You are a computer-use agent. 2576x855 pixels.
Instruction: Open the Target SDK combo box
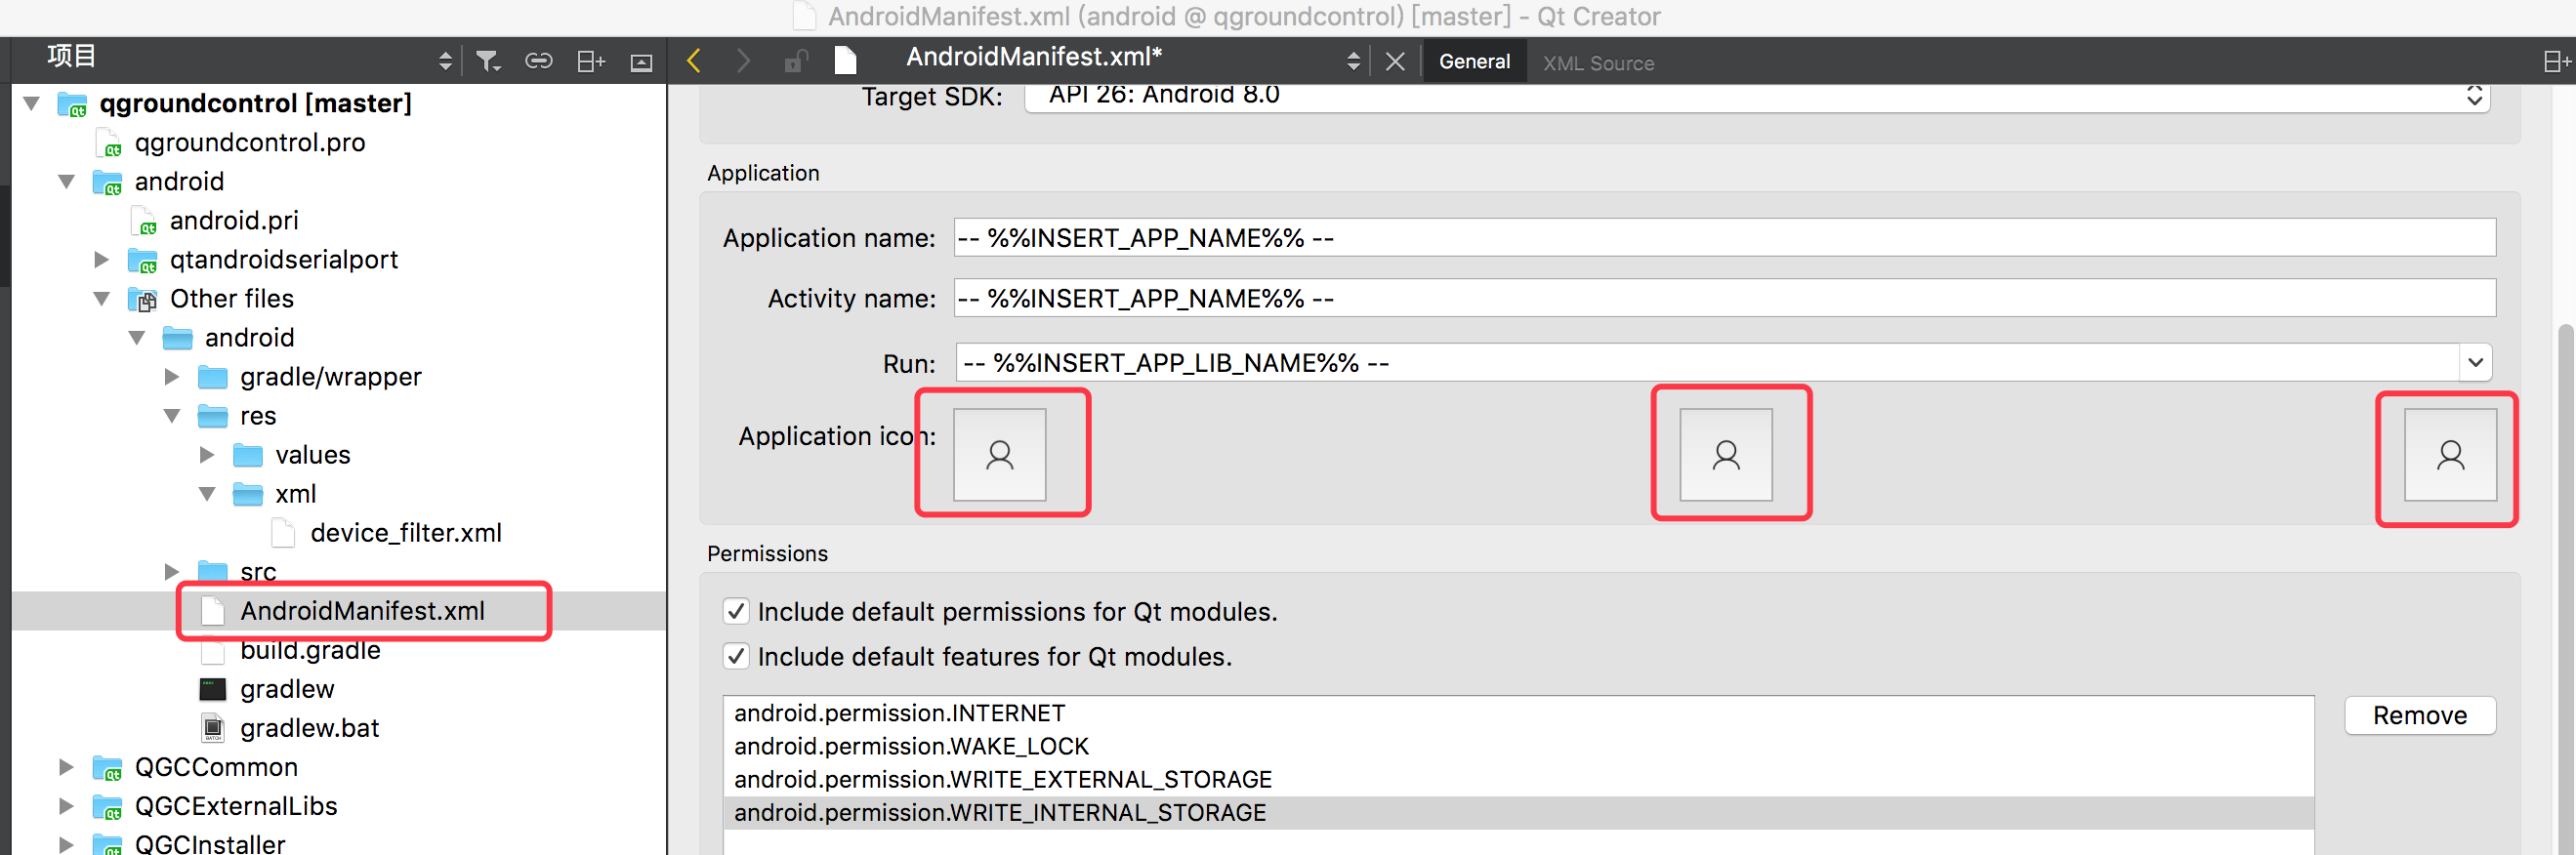coord(1757,96)
